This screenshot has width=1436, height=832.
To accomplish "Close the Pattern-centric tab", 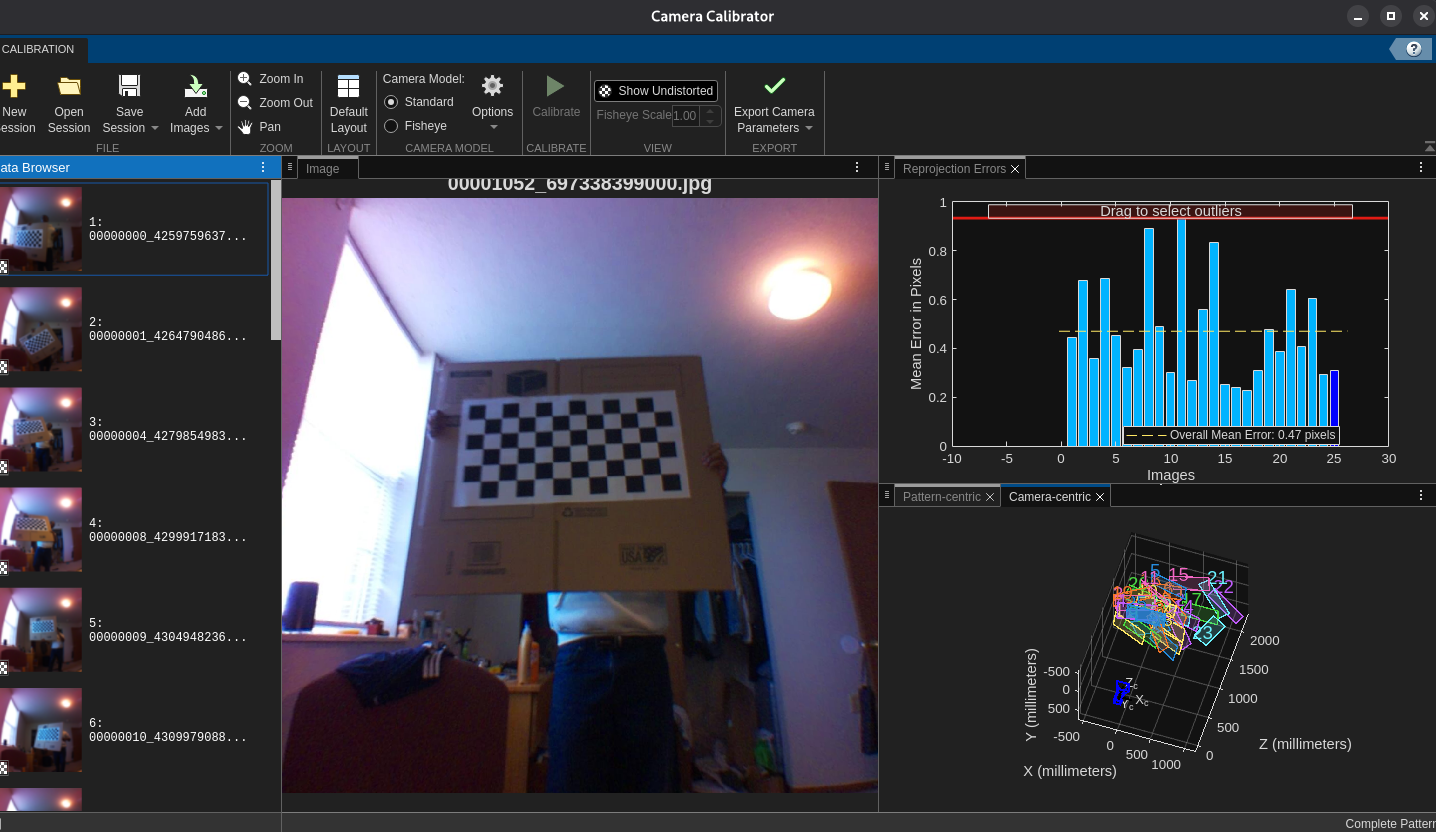I will [990, 497].
